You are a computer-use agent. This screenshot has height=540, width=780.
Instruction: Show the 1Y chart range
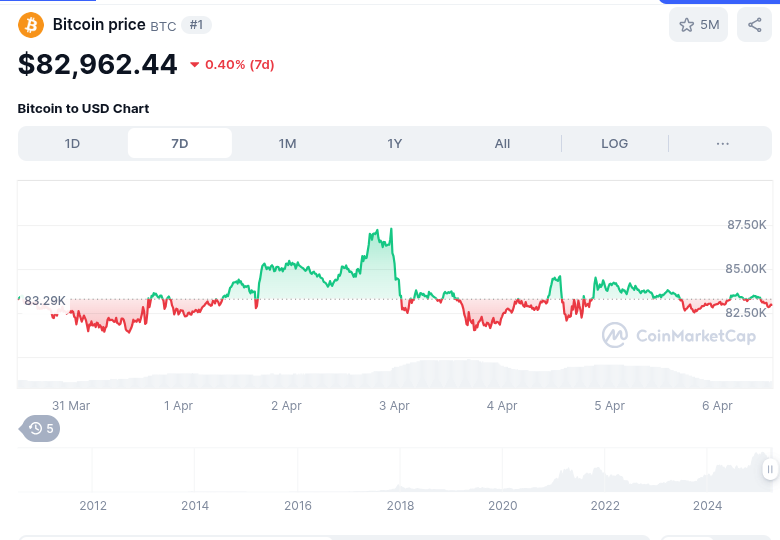tap(394, 144)
